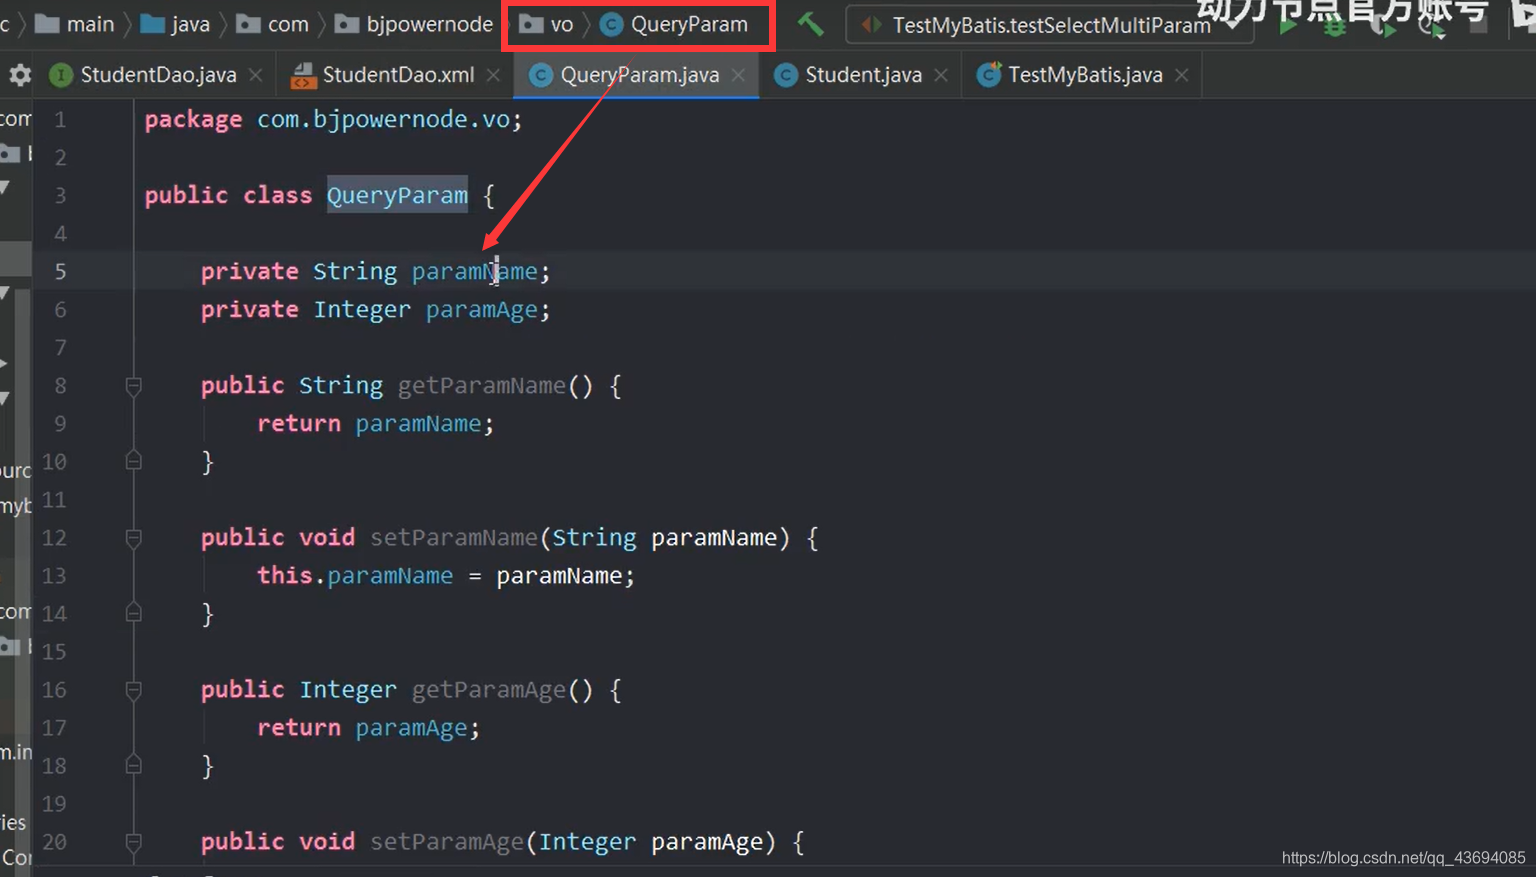Click the QueryParam class breadcrumb
This screenshot has height=877, width=1536.
(x=674, y=24)
